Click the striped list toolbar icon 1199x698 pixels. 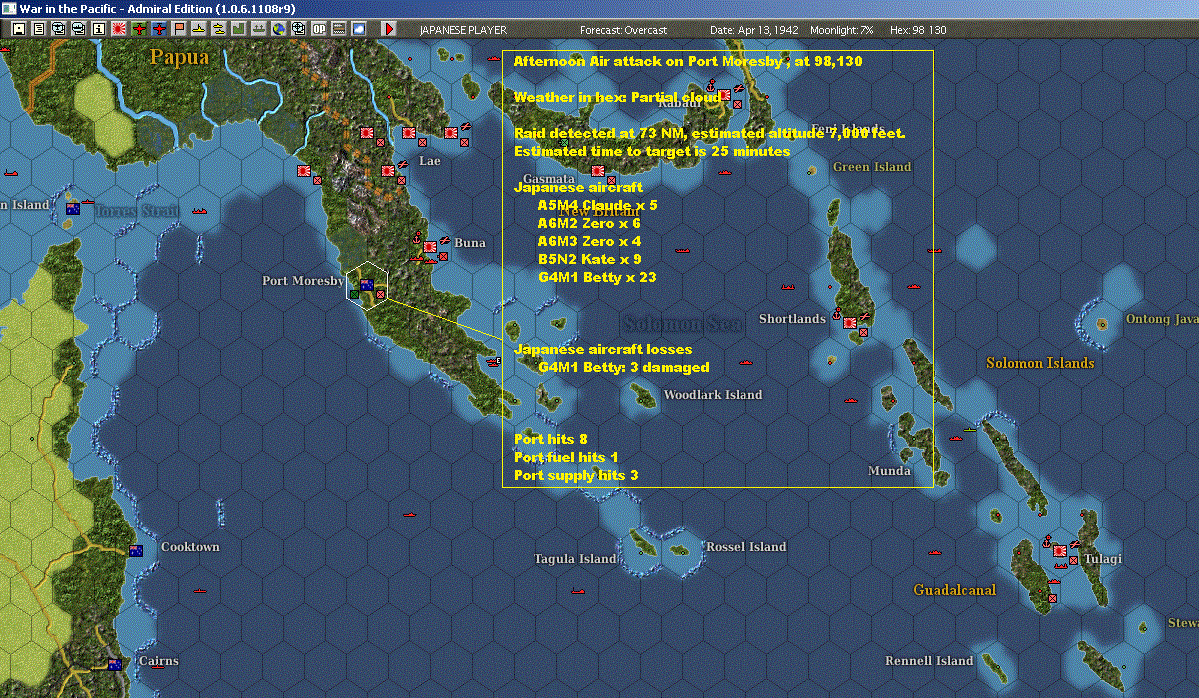tap(338, 29)
